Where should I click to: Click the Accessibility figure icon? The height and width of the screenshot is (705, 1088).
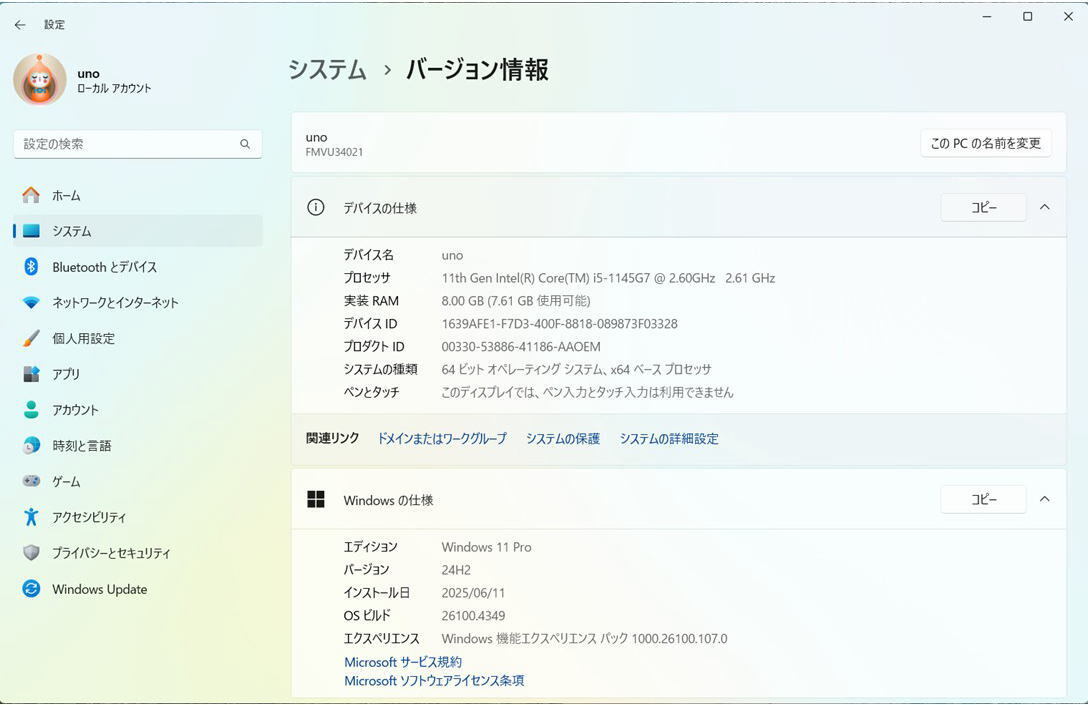tap(31, 517)
